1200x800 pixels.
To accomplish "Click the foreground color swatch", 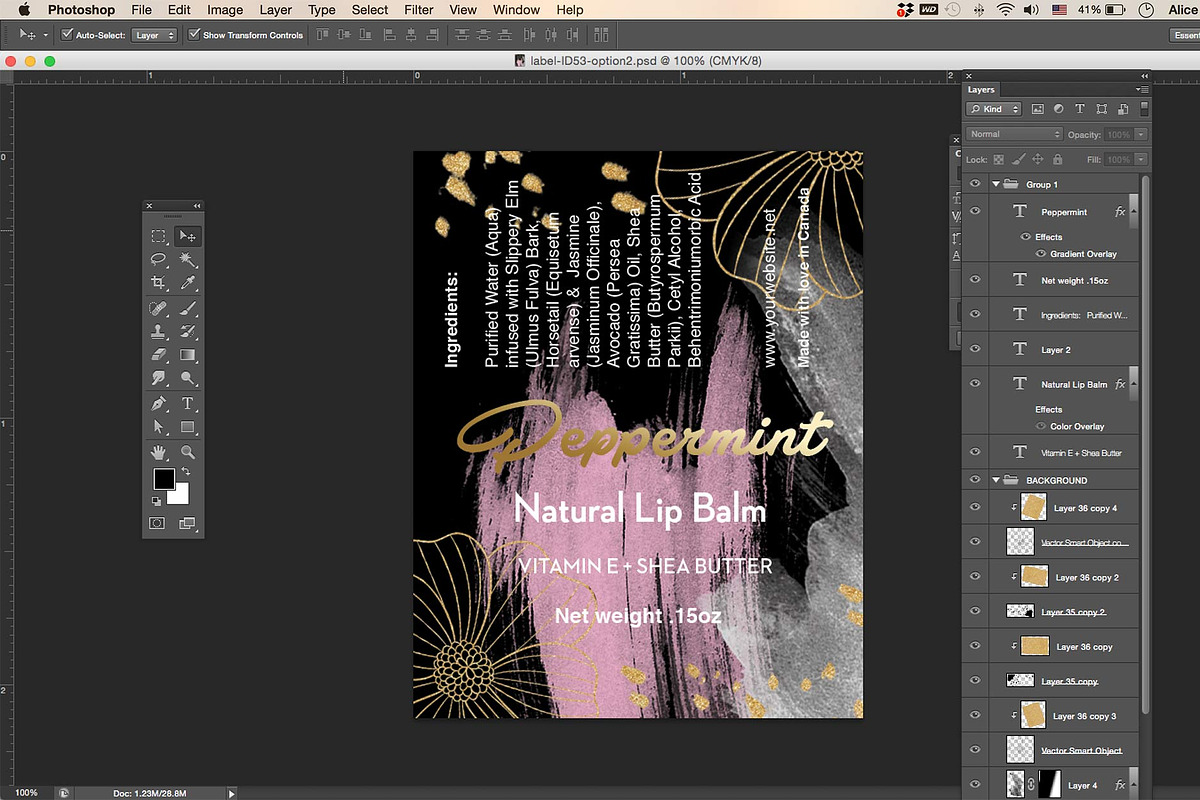I will click(163, 479).
